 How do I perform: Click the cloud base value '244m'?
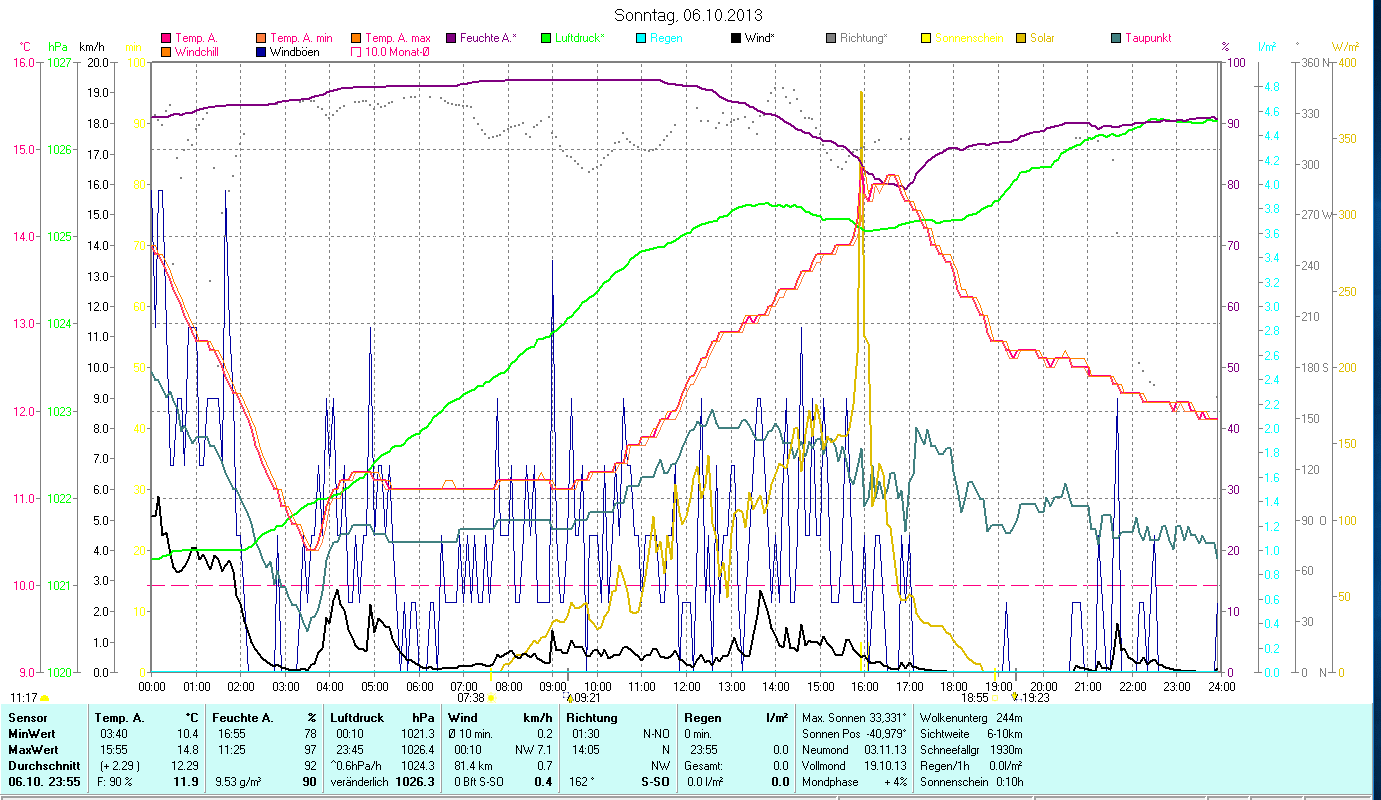click(1010, 718)
